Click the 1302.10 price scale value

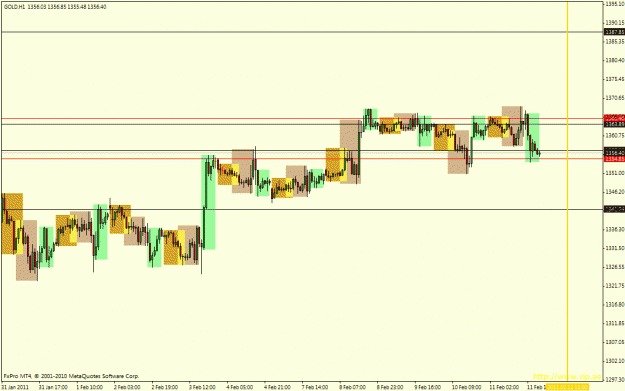[615, 361]
